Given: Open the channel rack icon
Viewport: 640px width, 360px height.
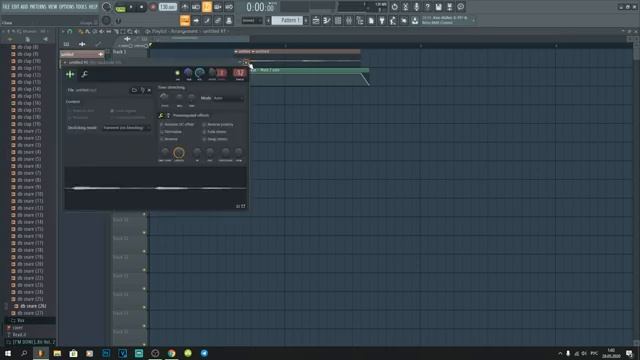Looking at the screenshot, I should [338, 20].
